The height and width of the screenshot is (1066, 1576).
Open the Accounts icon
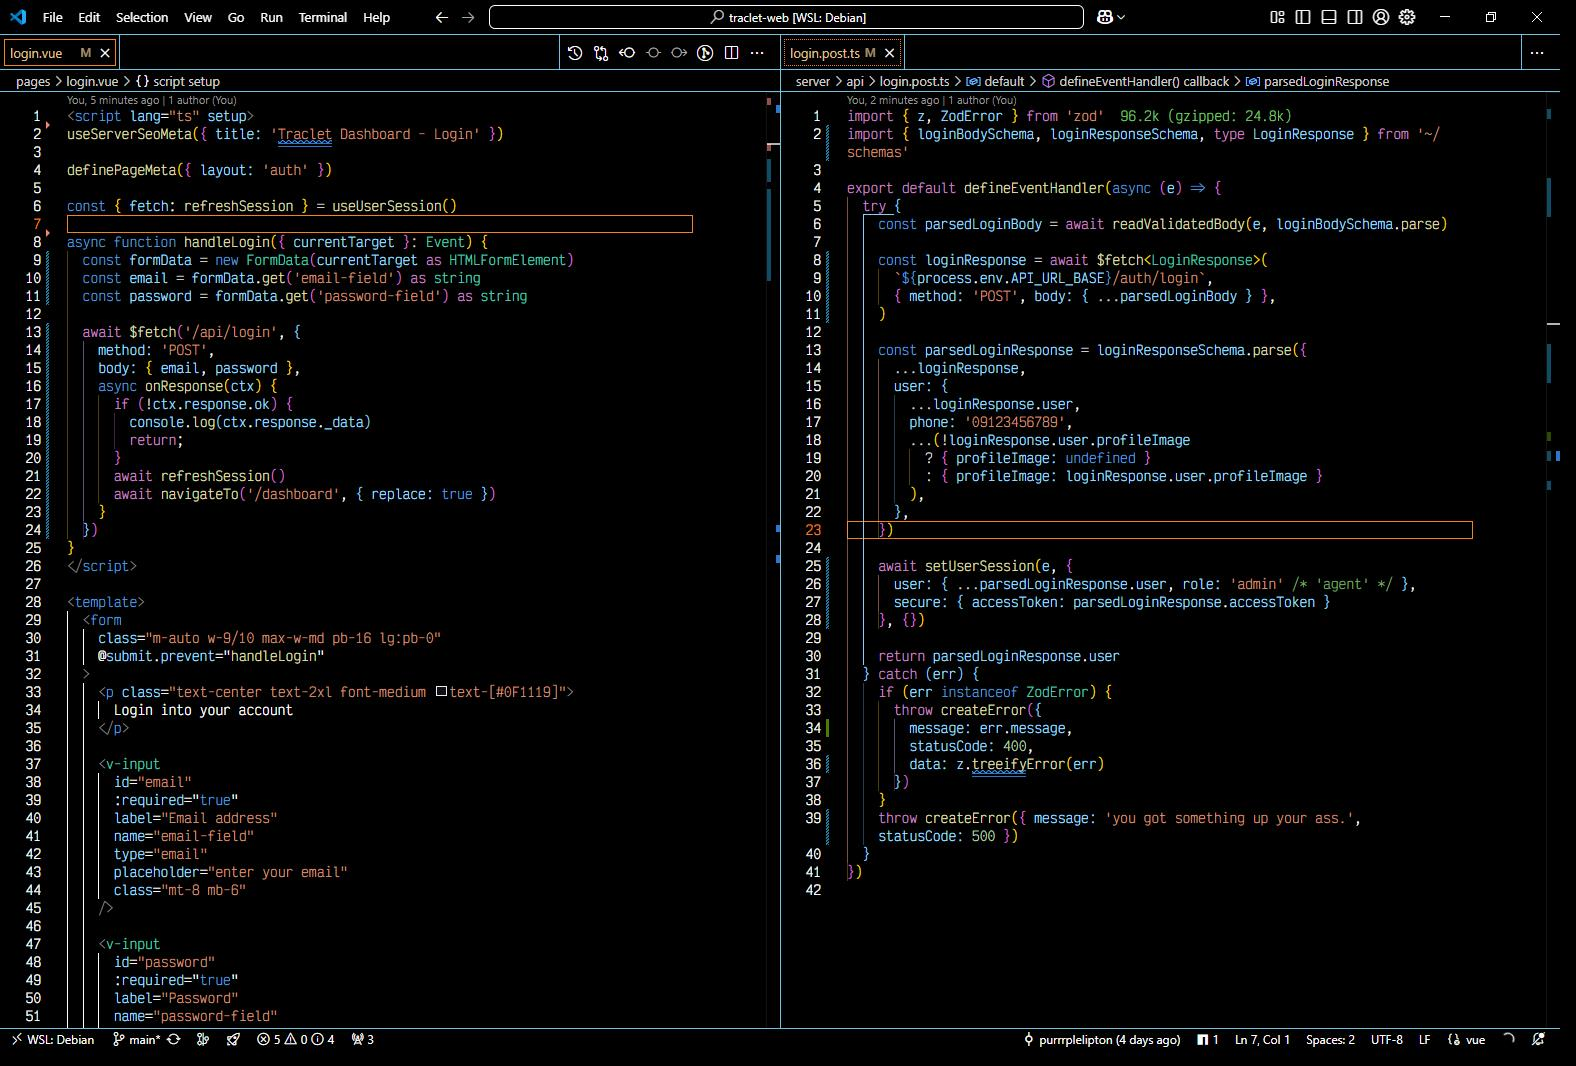1381,17
